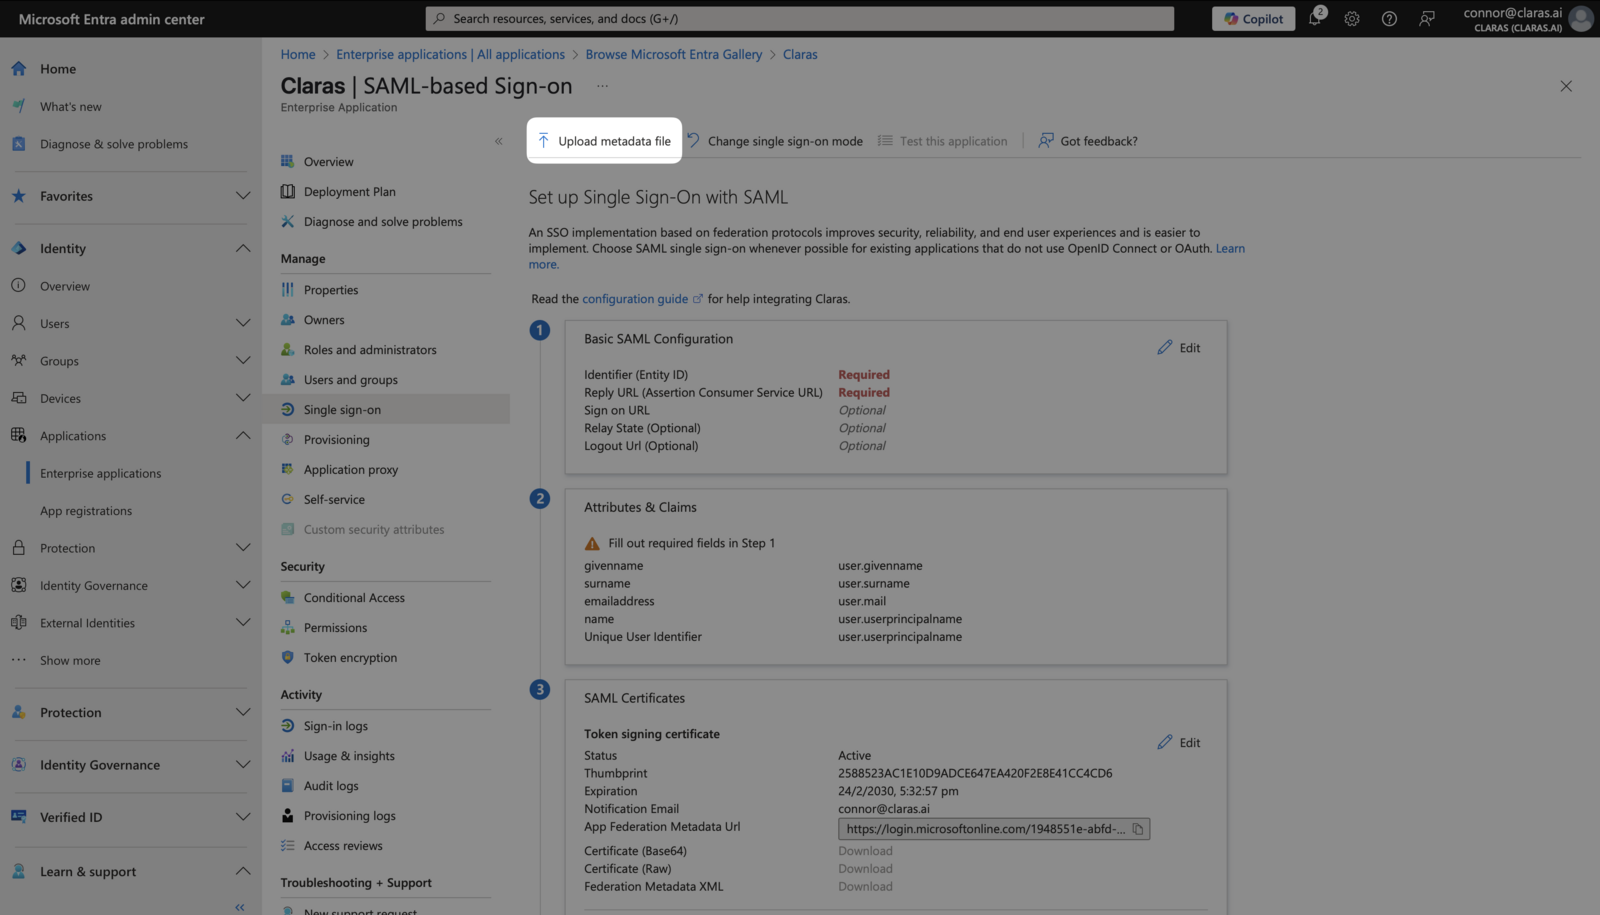
Task: Click Upload metadata file button
Action: tap(604, 141)
